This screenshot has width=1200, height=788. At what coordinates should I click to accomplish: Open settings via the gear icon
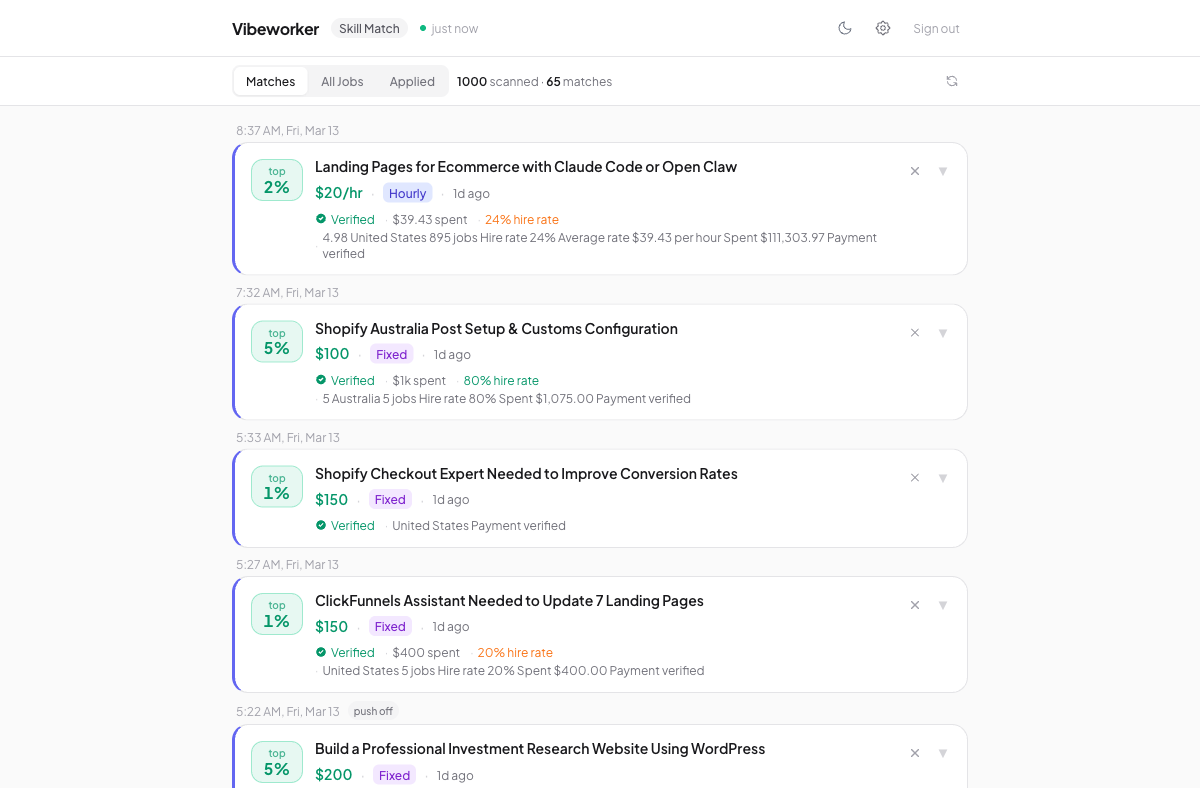[x=883, y=28]
